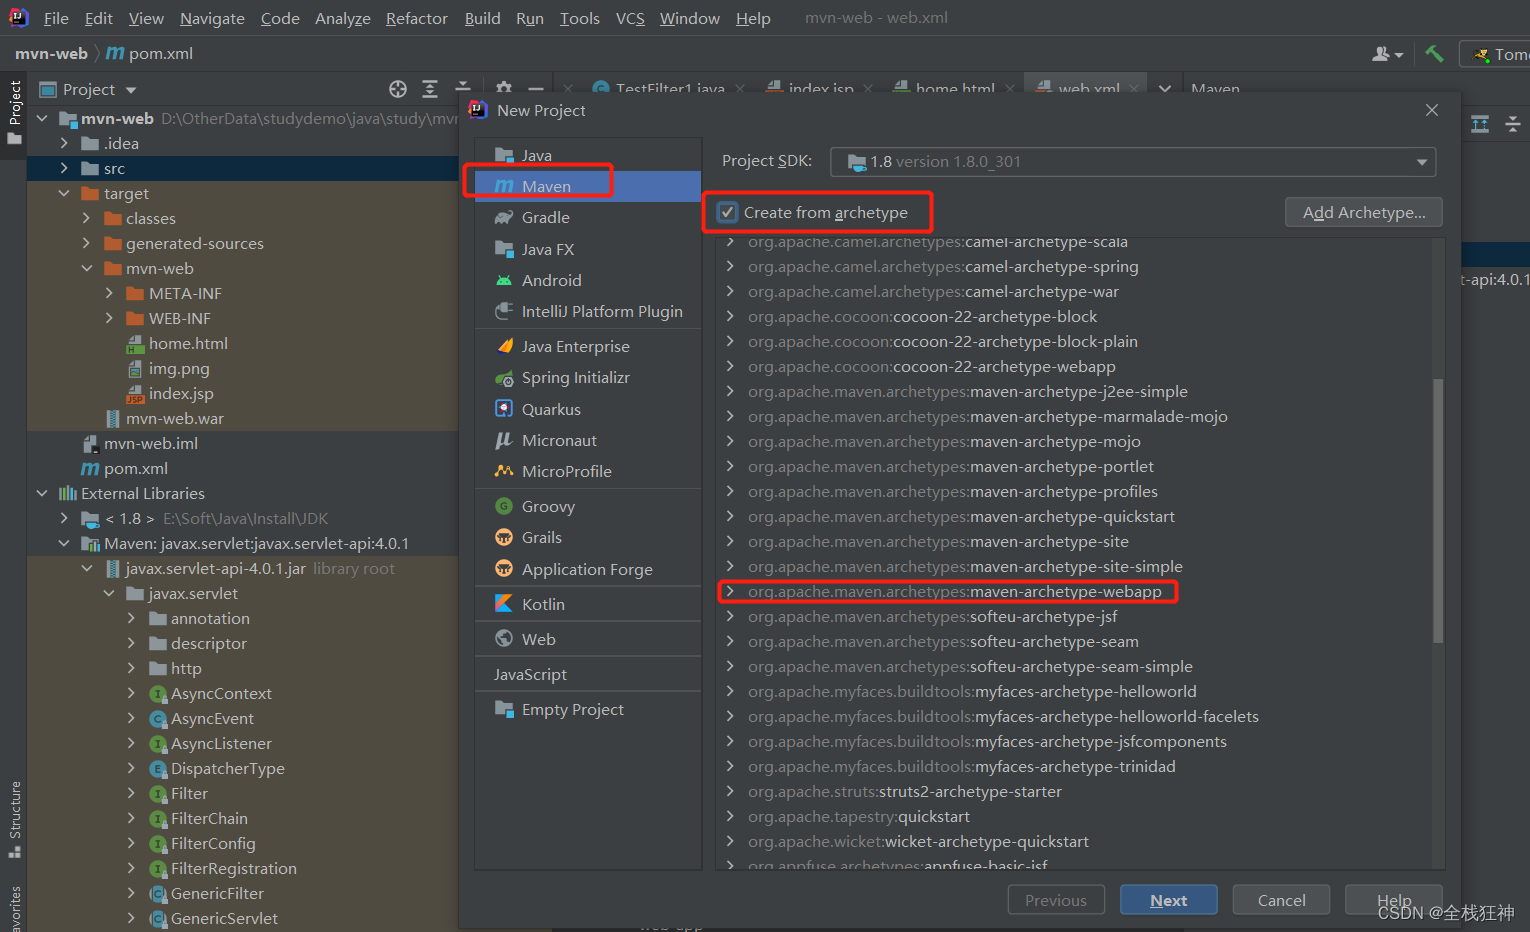Collapse External Libraries node
1530x932 pixels.
42,493
